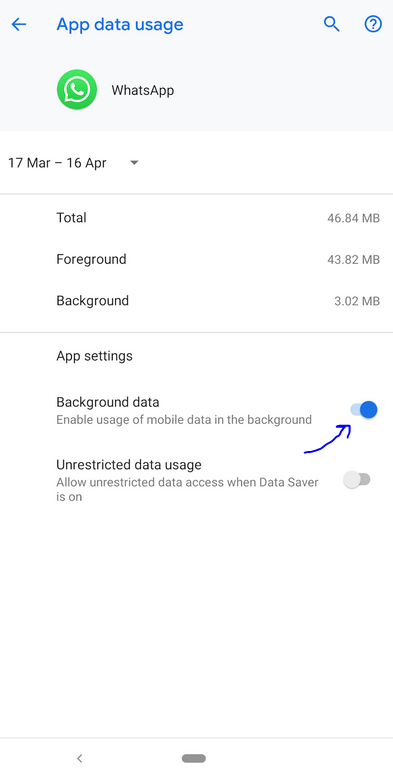Viewport: 393px width, 779px height.
Task: Open search with the magnifier icon
Action: click(331, 24)
